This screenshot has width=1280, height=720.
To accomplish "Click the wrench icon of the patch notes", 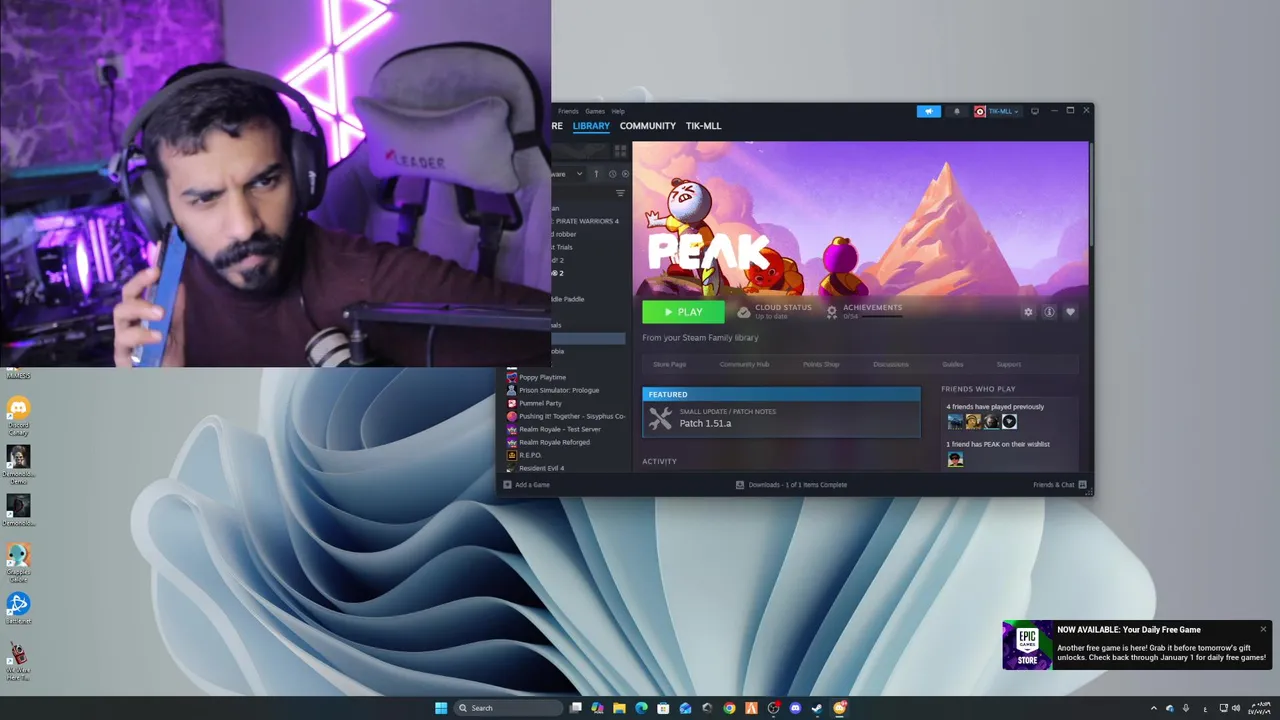I will pyautogui.click(x=660, y=419).
